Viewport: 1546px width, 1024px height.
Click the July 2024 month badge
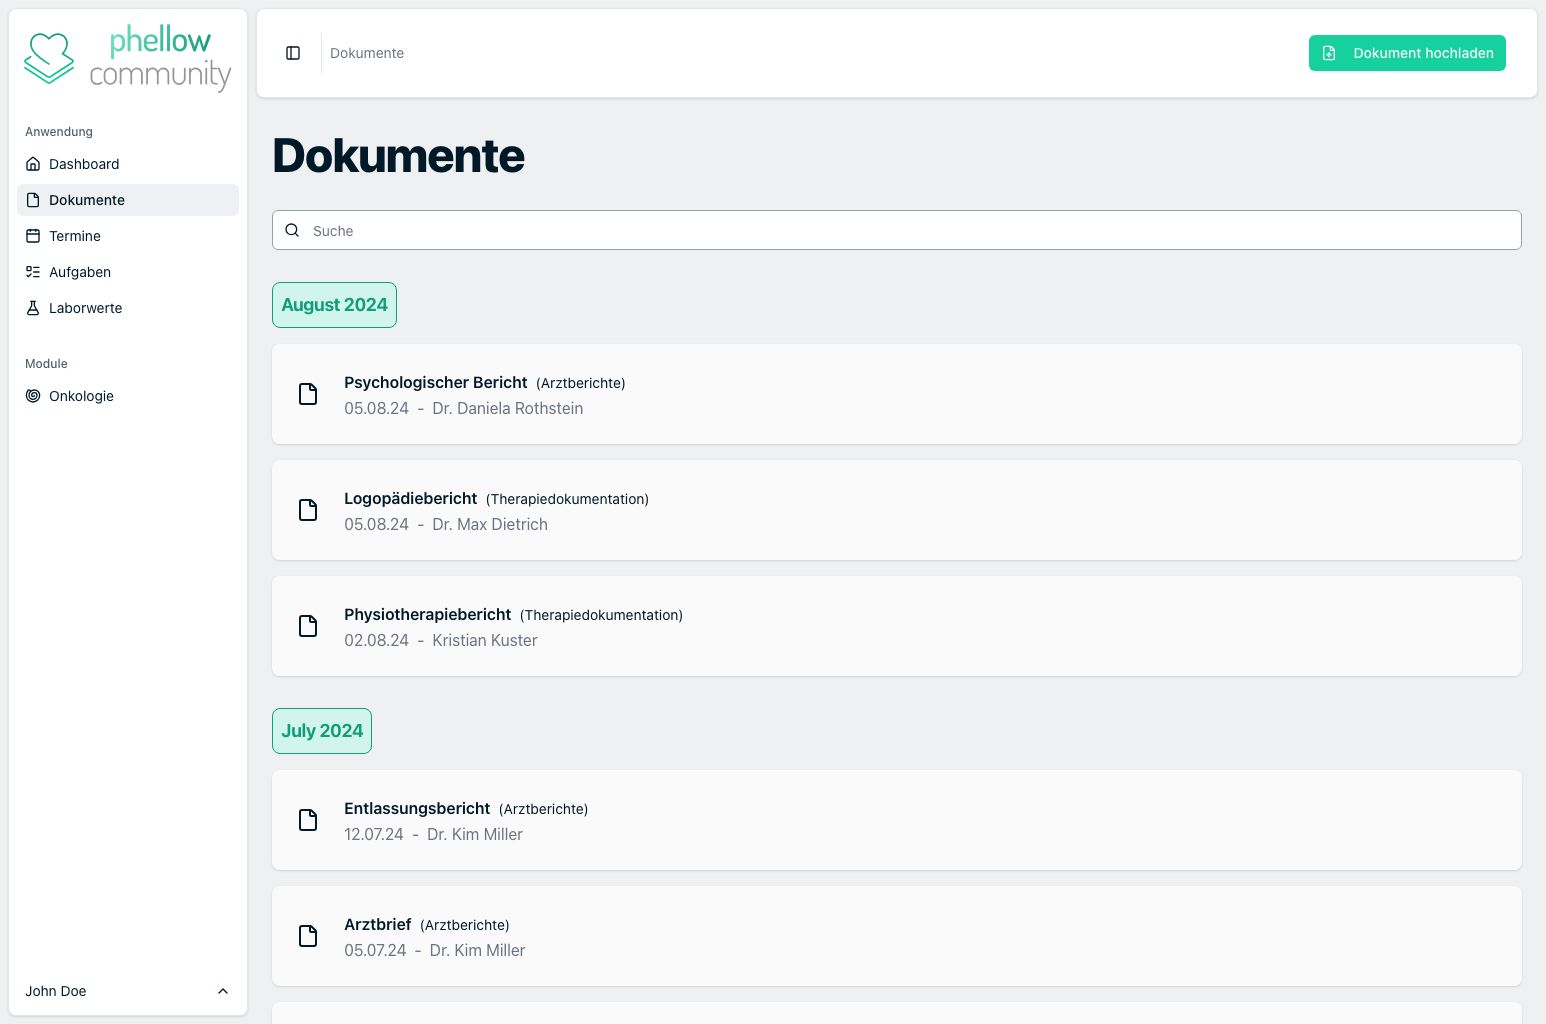322,731
